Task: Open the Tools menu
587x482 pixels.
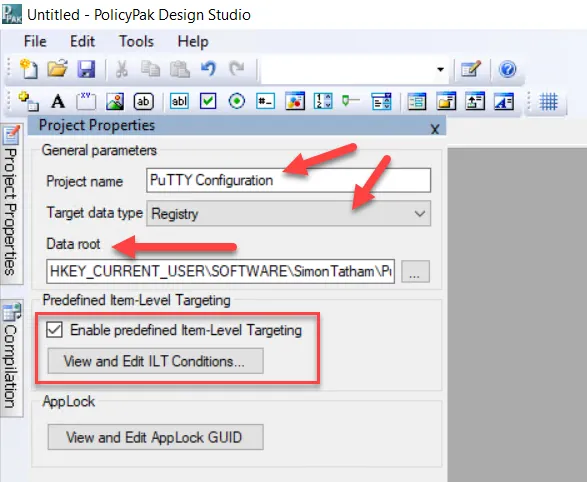Action: [137, 41]
